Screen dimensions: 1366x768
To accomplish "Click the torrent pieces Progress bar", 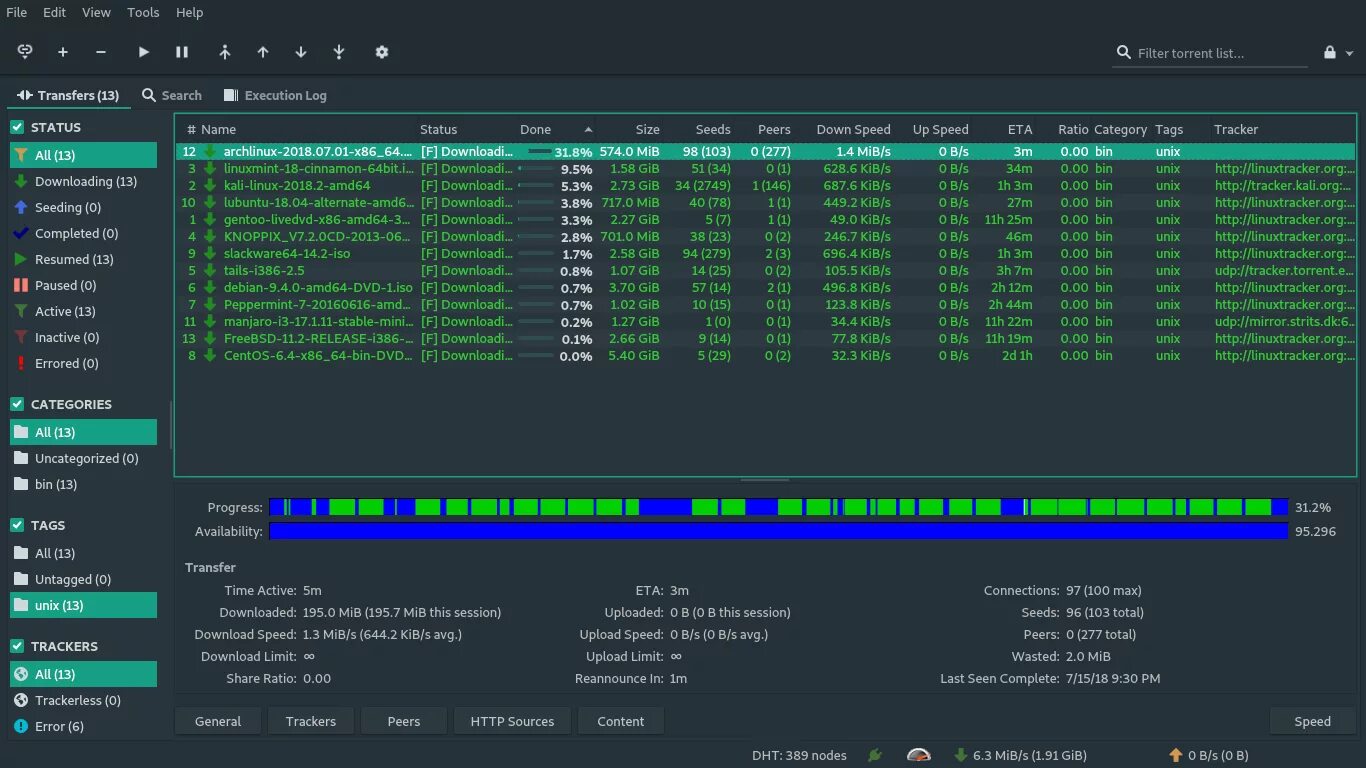I will 779,507.
